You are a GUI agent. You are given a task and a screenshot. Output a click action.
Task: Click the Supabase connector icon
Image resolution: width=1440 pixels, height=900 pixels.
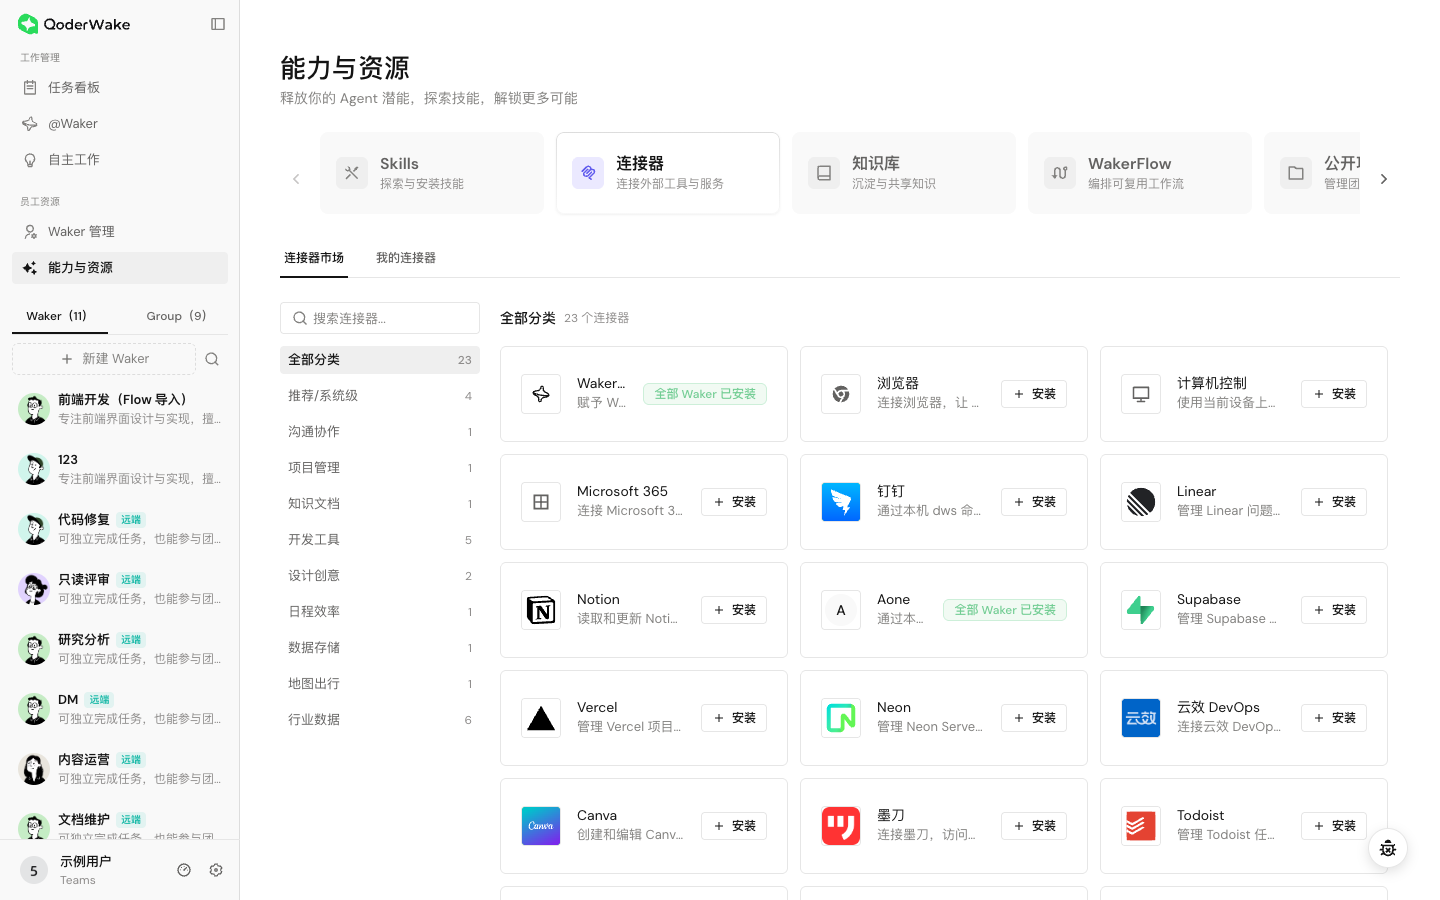coord(1141,610)
